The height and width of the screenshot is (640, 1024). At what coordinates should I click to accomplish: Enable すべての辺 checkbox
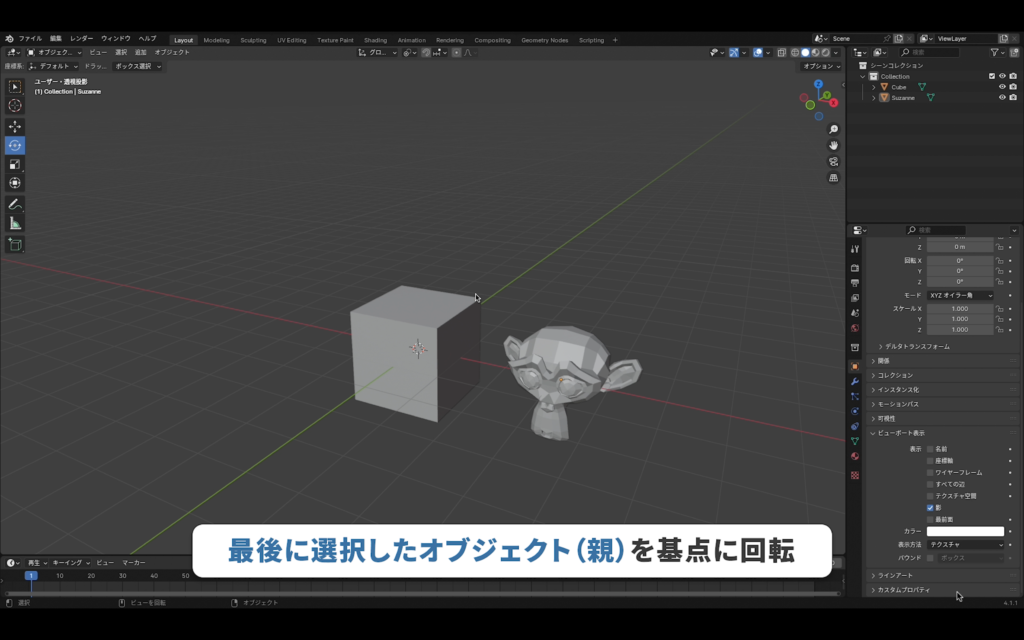(930, 485)
